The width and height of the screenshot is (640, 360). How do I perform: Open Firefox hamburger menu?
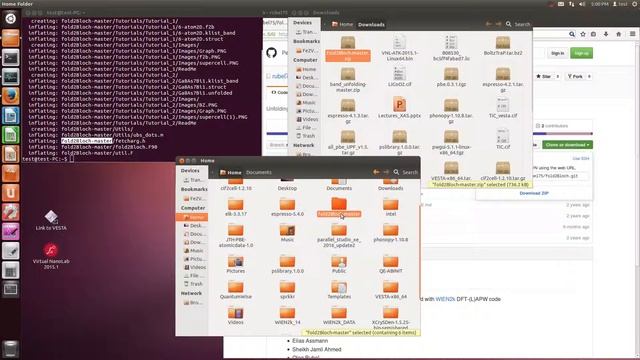(x=632, y=34)
